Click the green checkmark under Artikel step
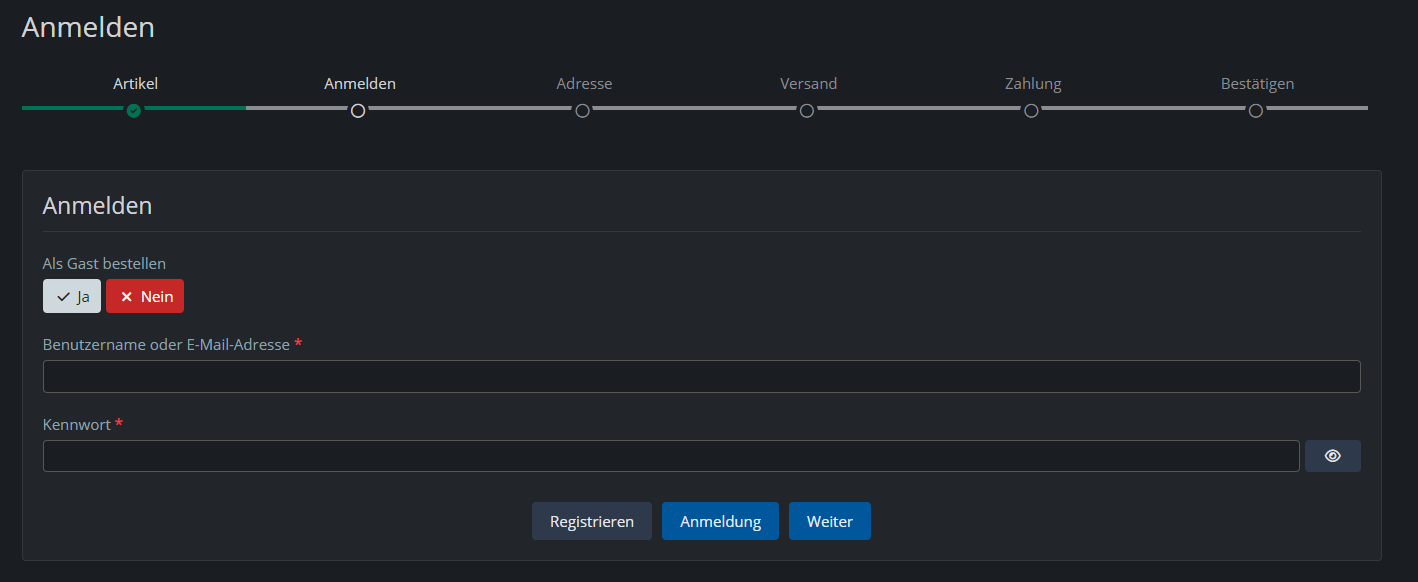 pos(134,111)
